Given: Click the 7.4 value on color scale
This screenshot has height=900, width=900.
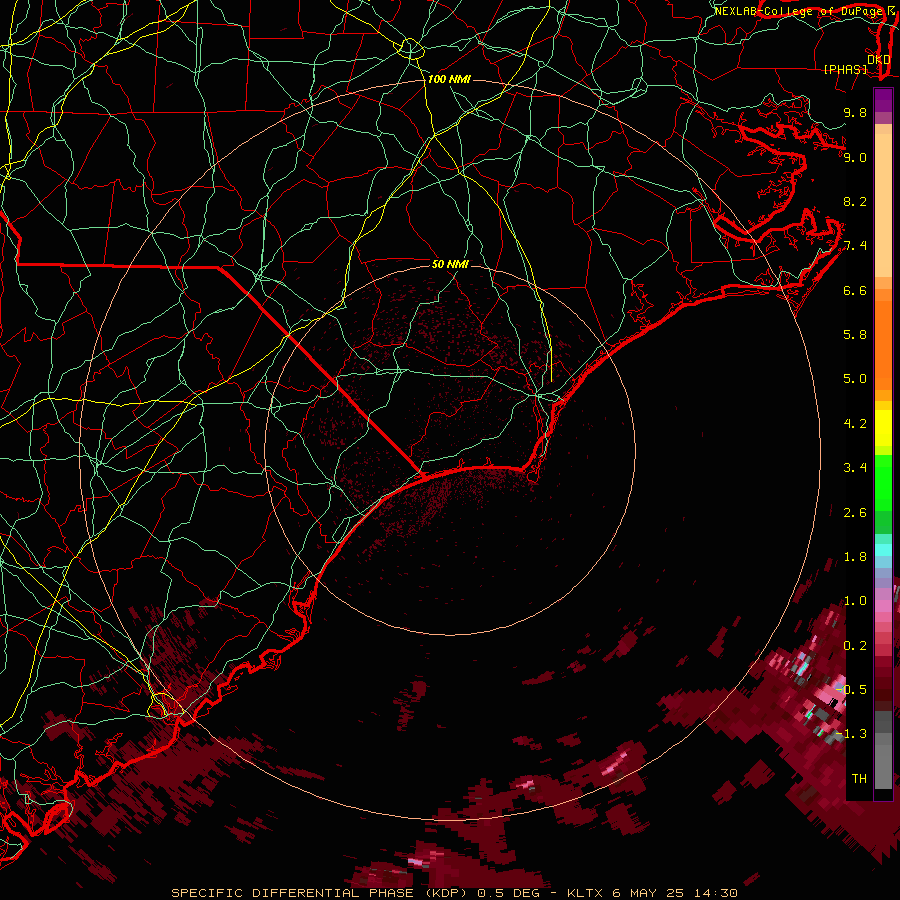Looking at the screenshot, I should [855, 246].
